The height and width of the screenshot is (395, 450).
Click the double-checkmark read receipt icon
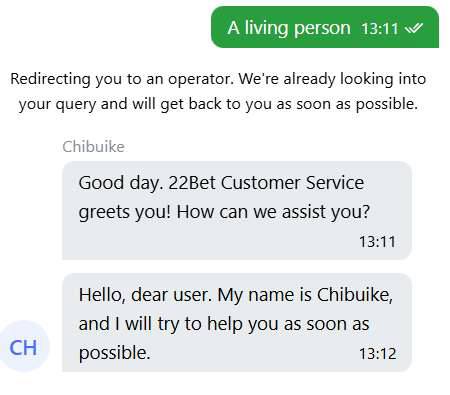coord(414,28)
